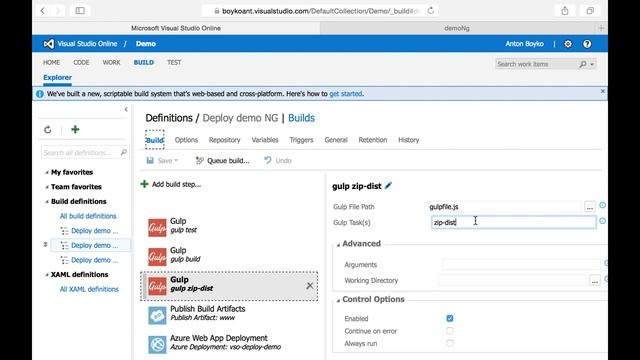This screenshot has height=360, width=640.
Task: Remove the gulp zip-dist step with X
Action: pyautogui.click(x=309, y=286)
